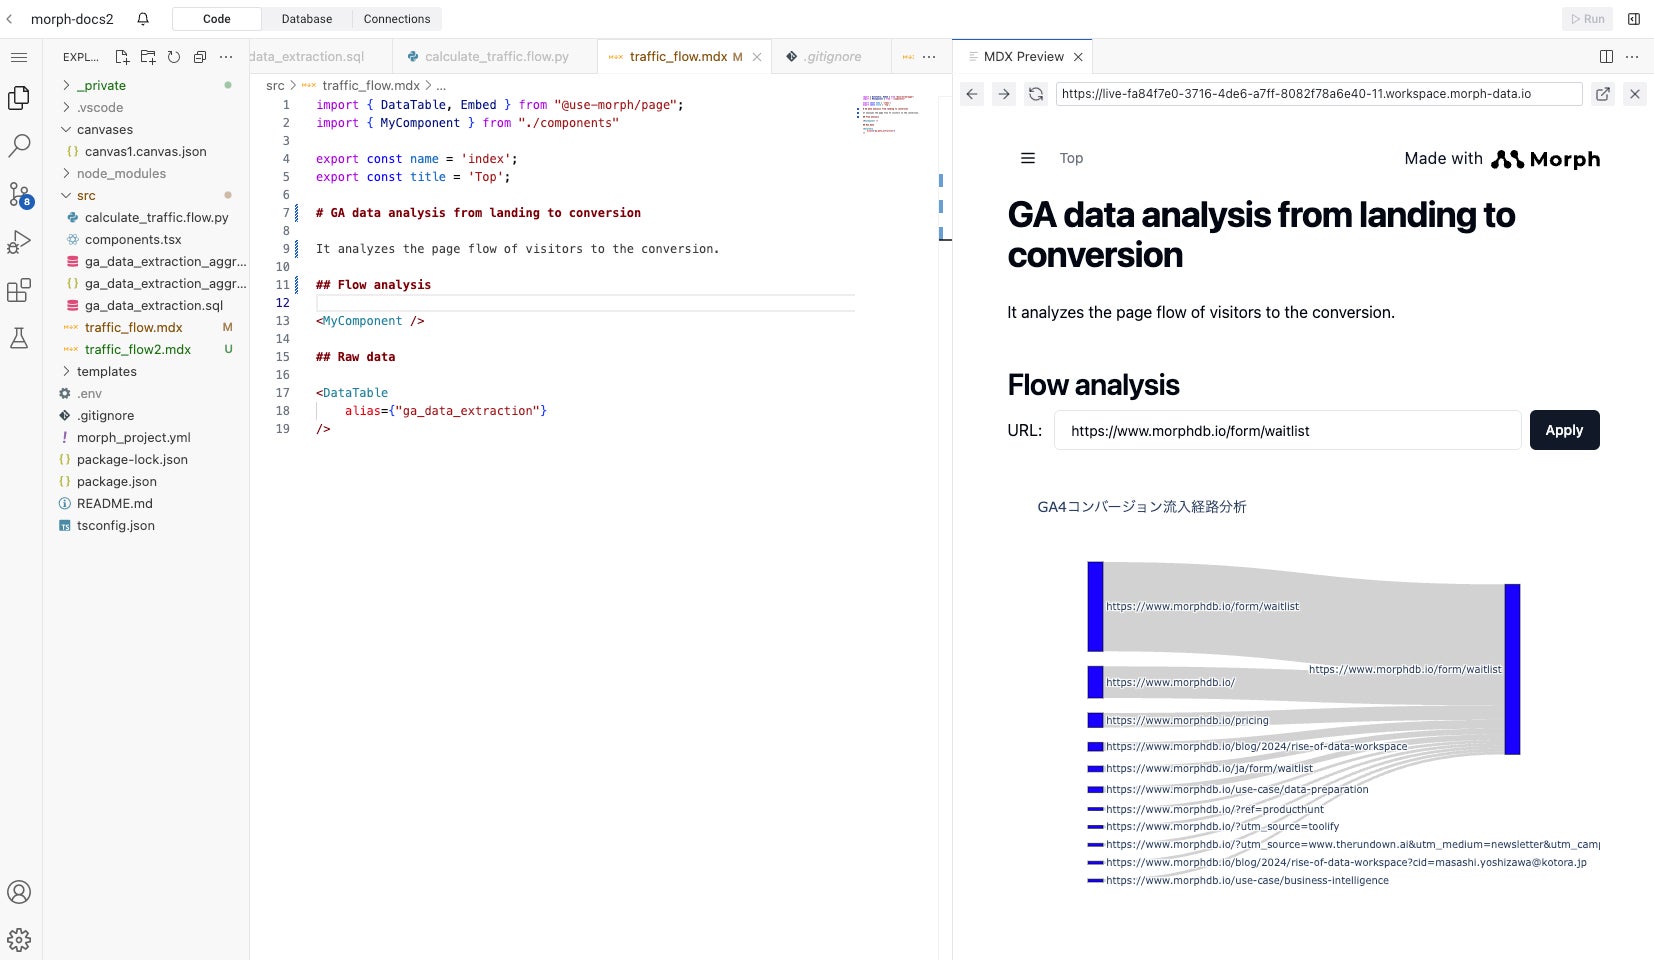Split the preview editor to the right
The image size is (1654, 960).
point(1606,57)
